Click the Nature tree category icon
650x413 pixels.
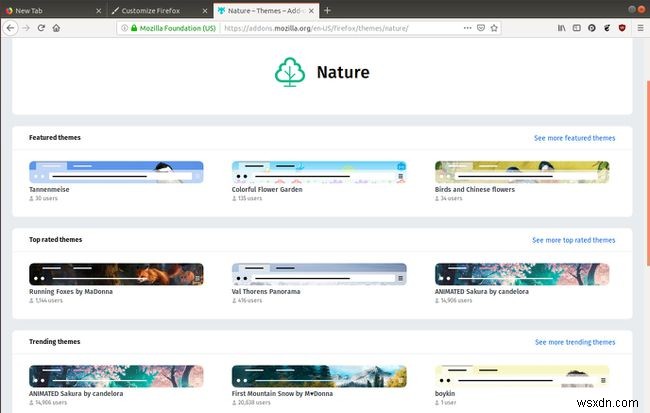tap(290, 72)
